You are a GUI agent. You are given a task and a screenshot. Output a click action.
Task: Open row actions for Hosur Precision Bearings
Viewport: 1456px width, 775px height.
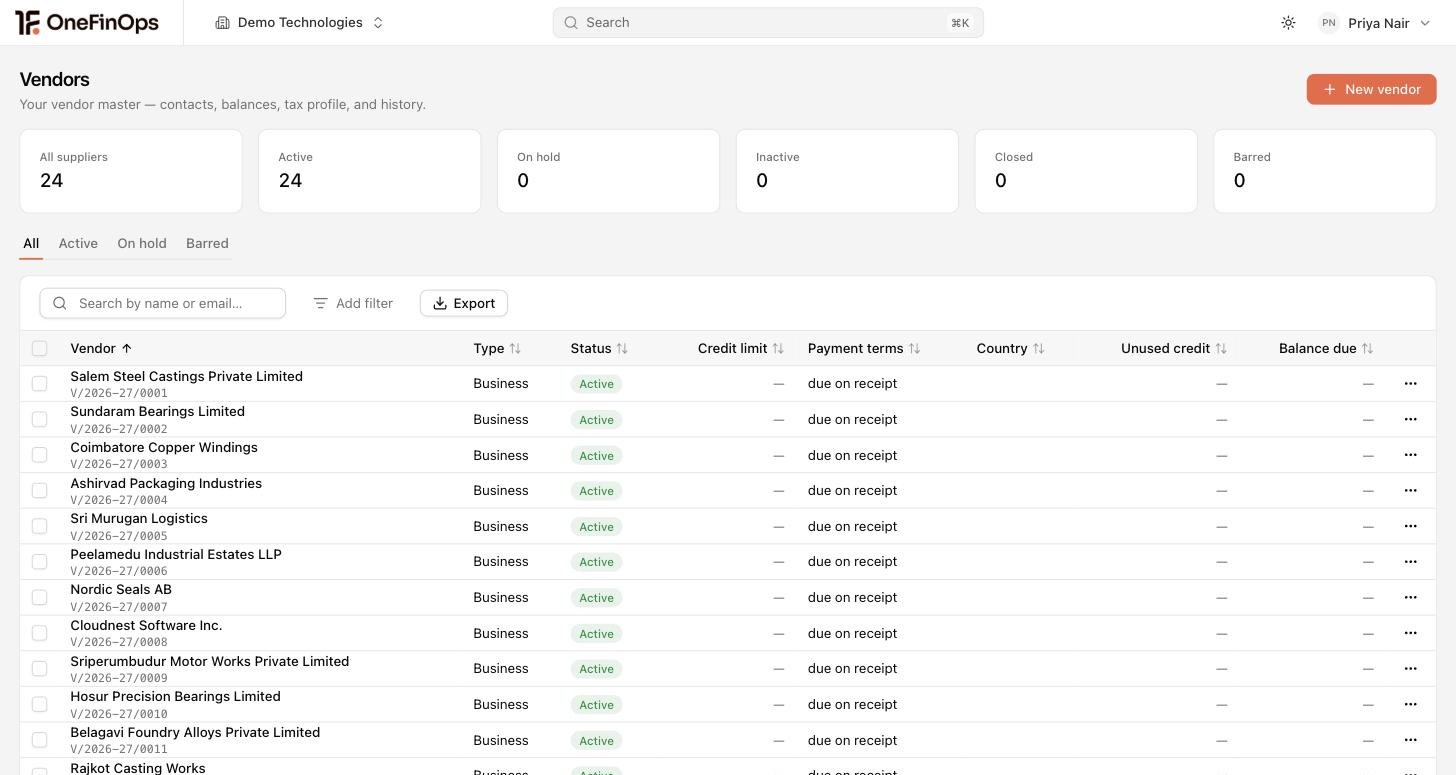[1410, 705]
